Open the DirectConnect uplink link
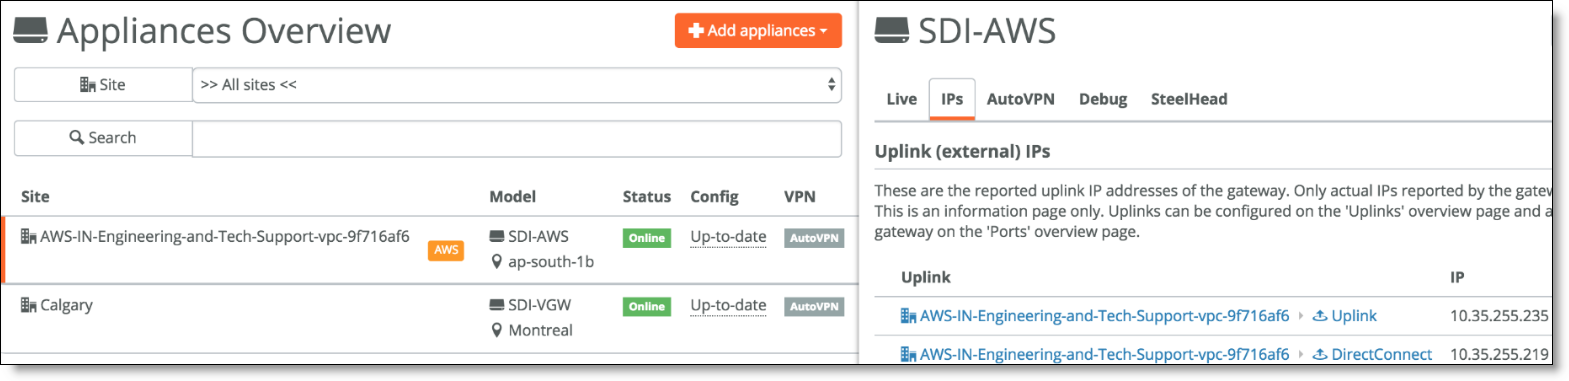This screenshot has height=381, width=1569. tap(1381, 354)
